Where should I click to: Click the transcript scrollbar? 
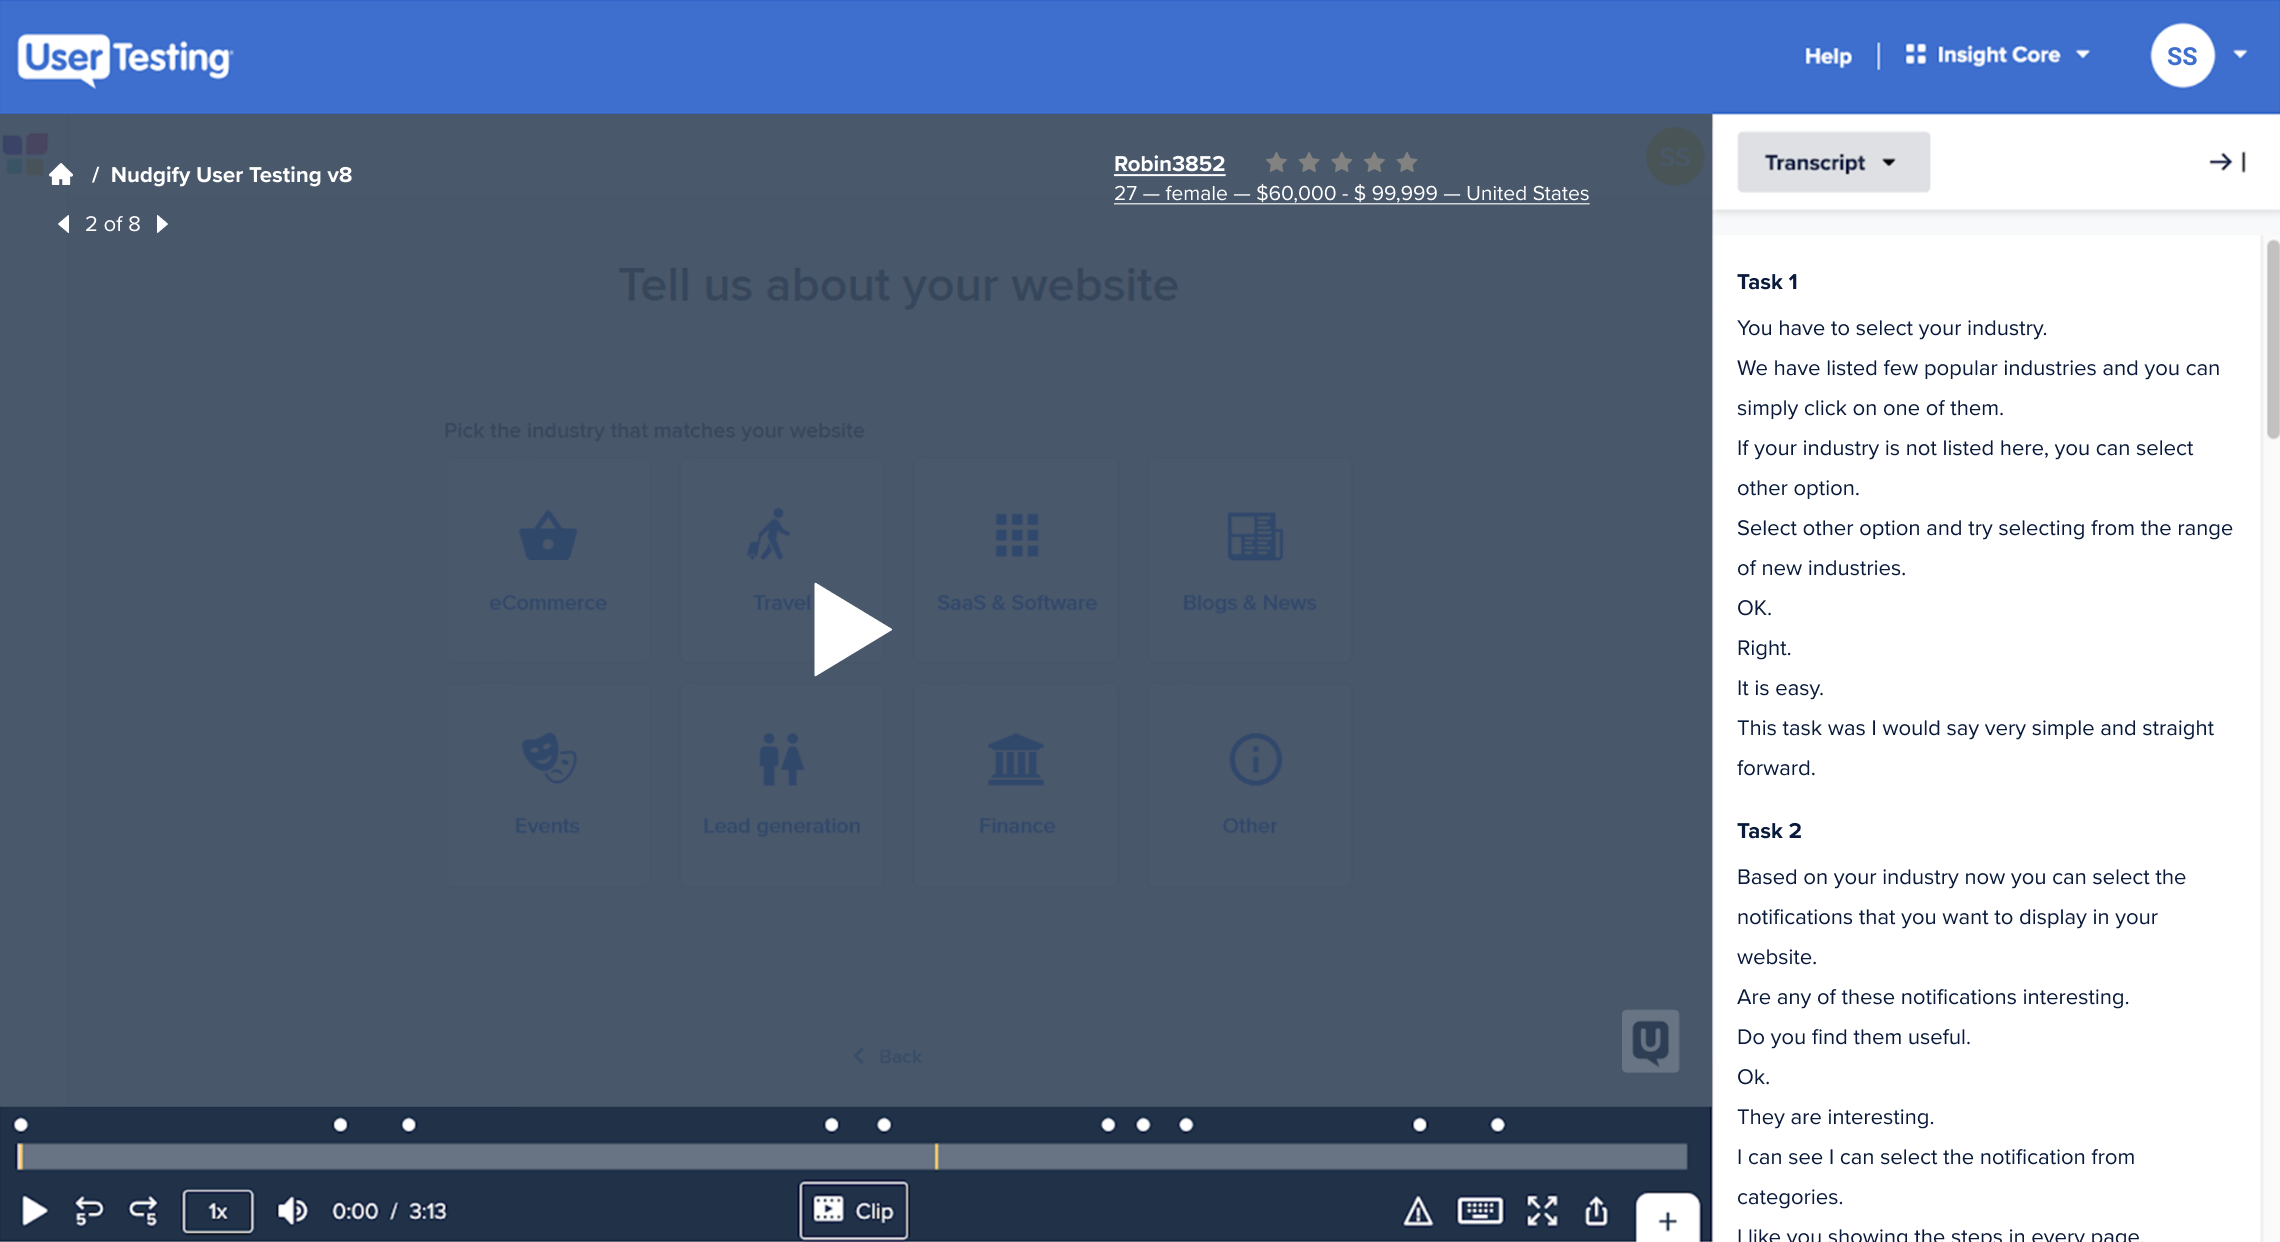pyautogui.click(x=2272, y=340)
